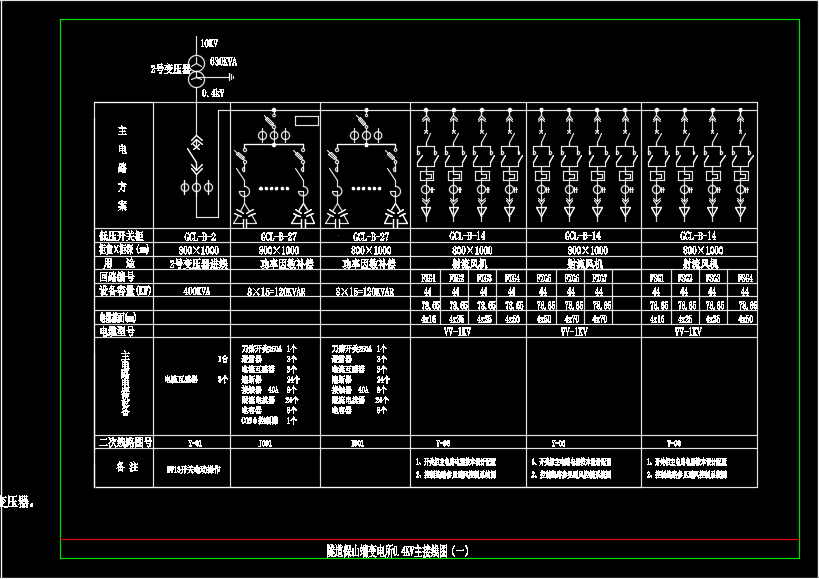Select the 用途 row header
The height and width of the screenshot is (579, 819).
(117, 263)
